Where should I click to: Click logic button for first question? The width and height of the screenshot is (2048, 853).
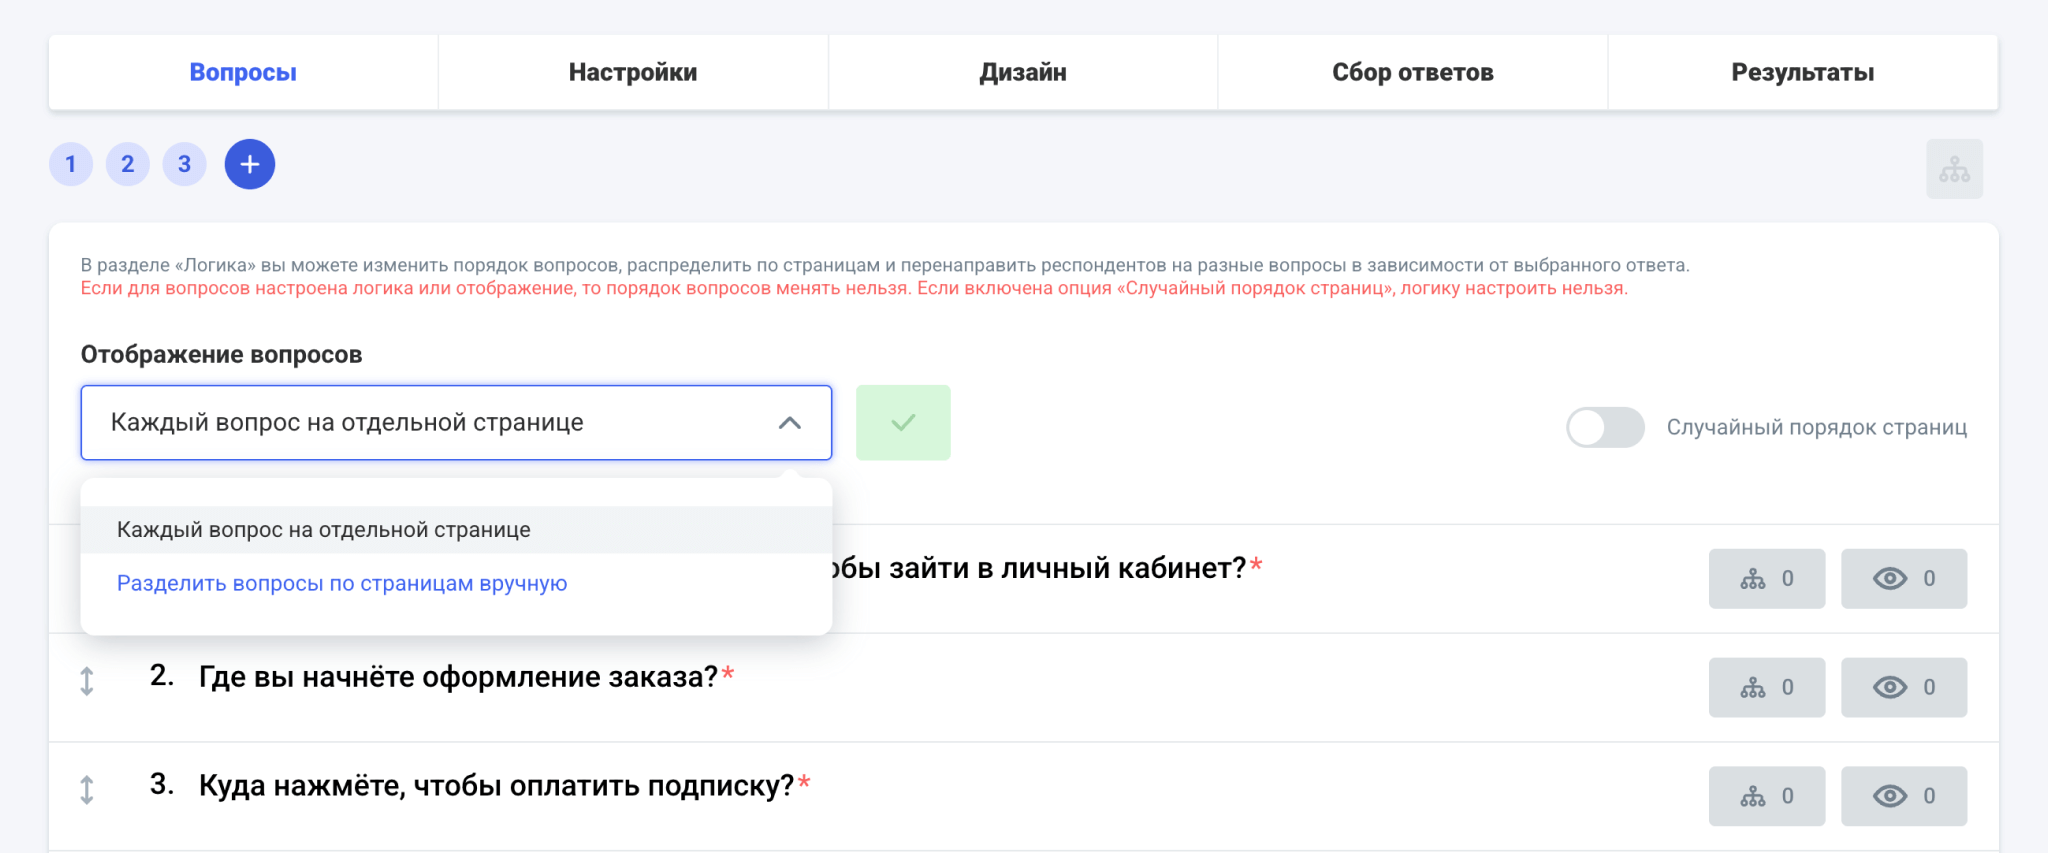tap(1766, 579)
